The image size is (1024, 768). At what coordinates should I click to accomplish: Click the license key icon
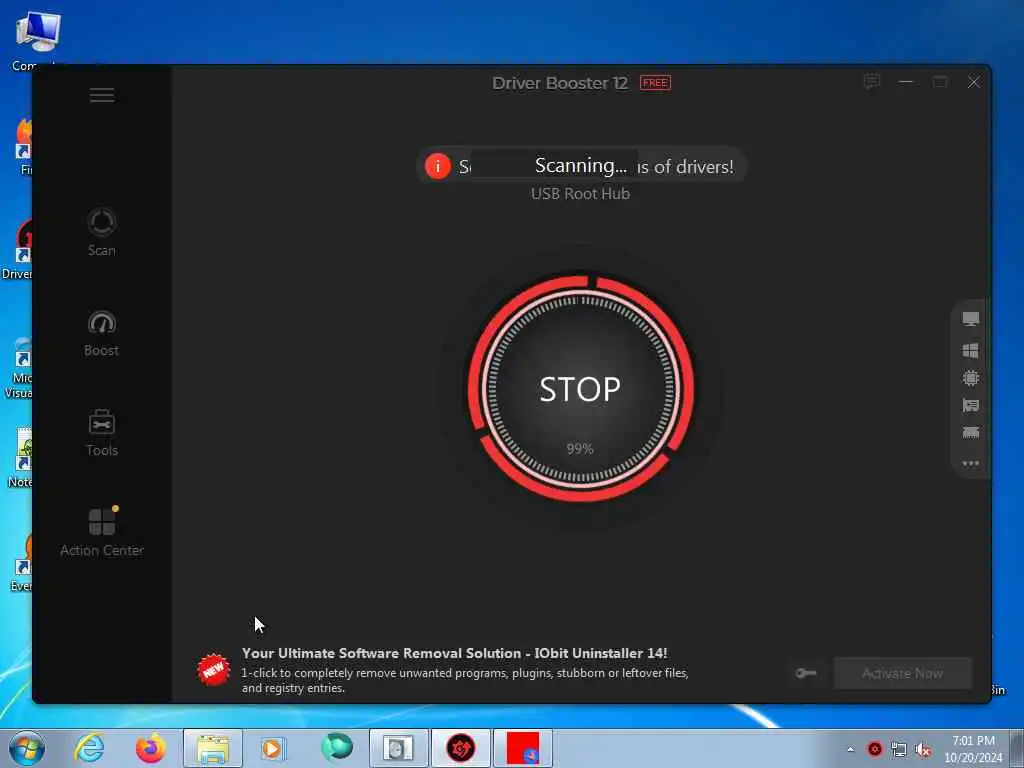(806, 673)
